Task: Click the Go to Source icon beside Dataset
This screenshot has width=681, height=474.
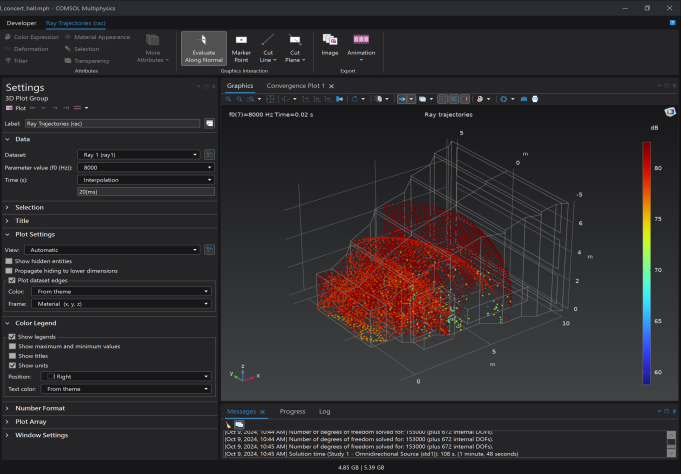Action: tap(209, 154)
